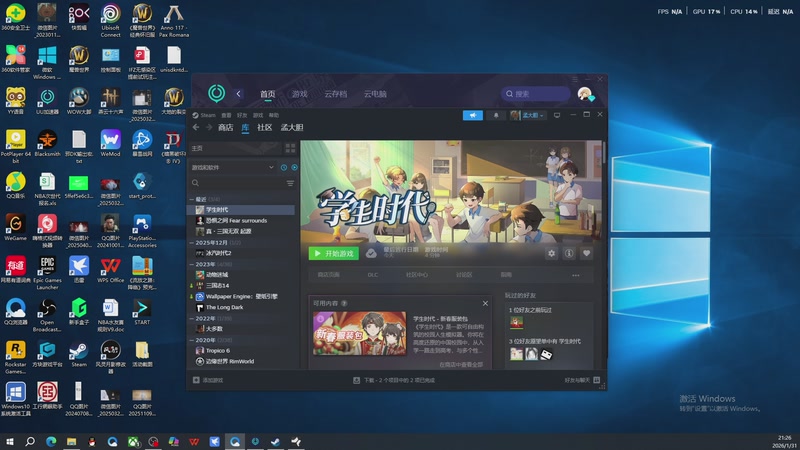
Task: Collapse the 2022年 games group
Action: [192, 318]
